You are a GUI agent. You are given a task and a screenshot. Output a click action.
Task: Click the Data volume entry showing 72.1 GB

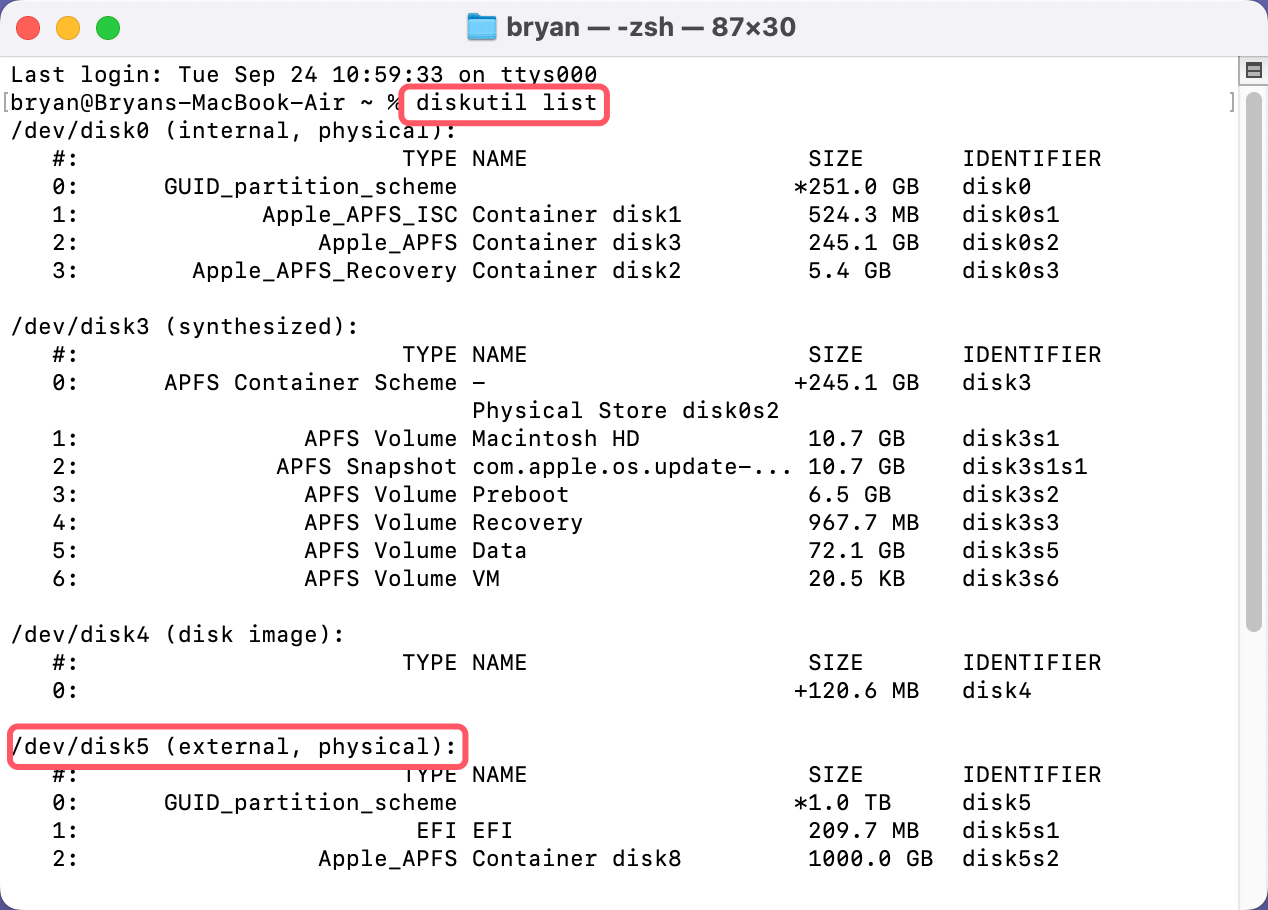tap(499, 550)
